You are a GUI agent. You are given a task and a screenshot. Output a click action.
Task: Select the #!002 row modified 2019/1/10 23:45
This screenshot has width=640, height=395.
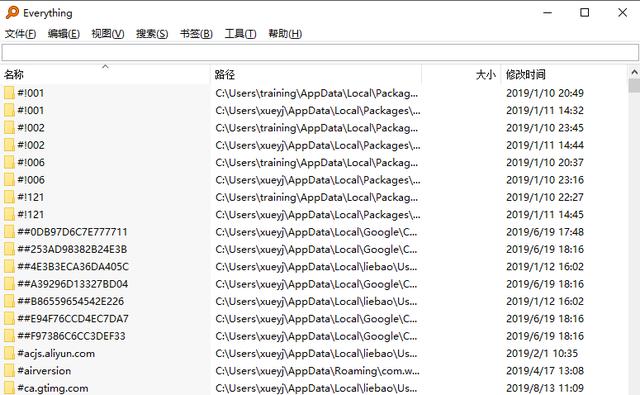click(313, 128)
